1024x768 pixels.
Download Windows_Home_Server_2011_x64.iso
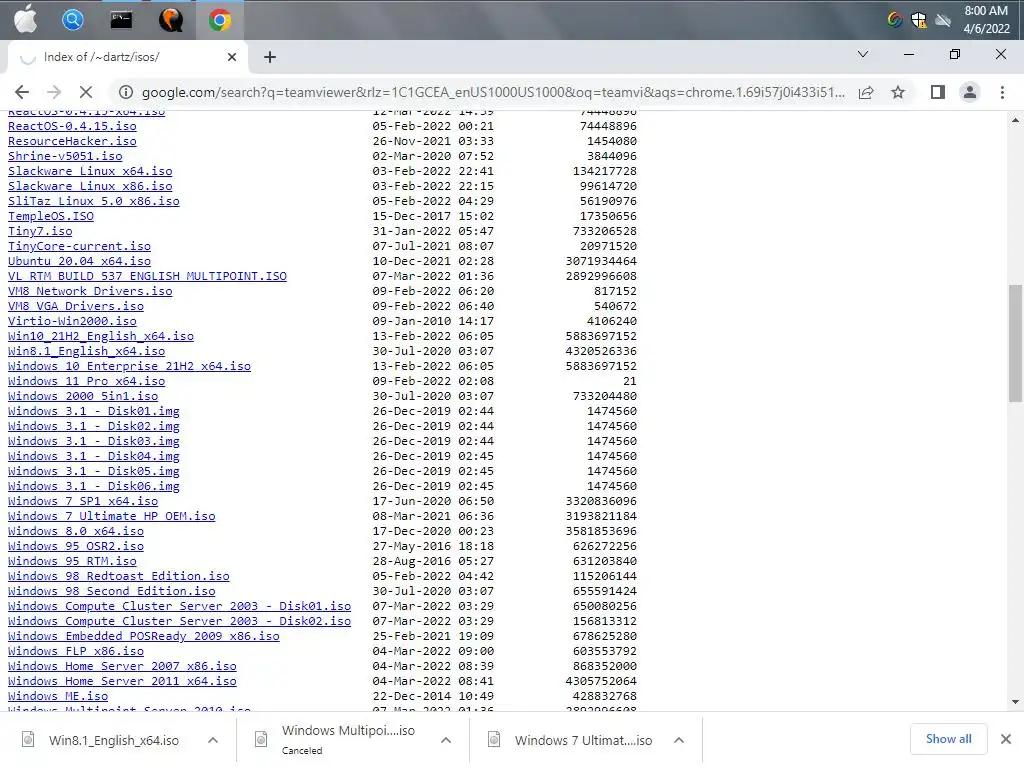[x=122, y=682]
